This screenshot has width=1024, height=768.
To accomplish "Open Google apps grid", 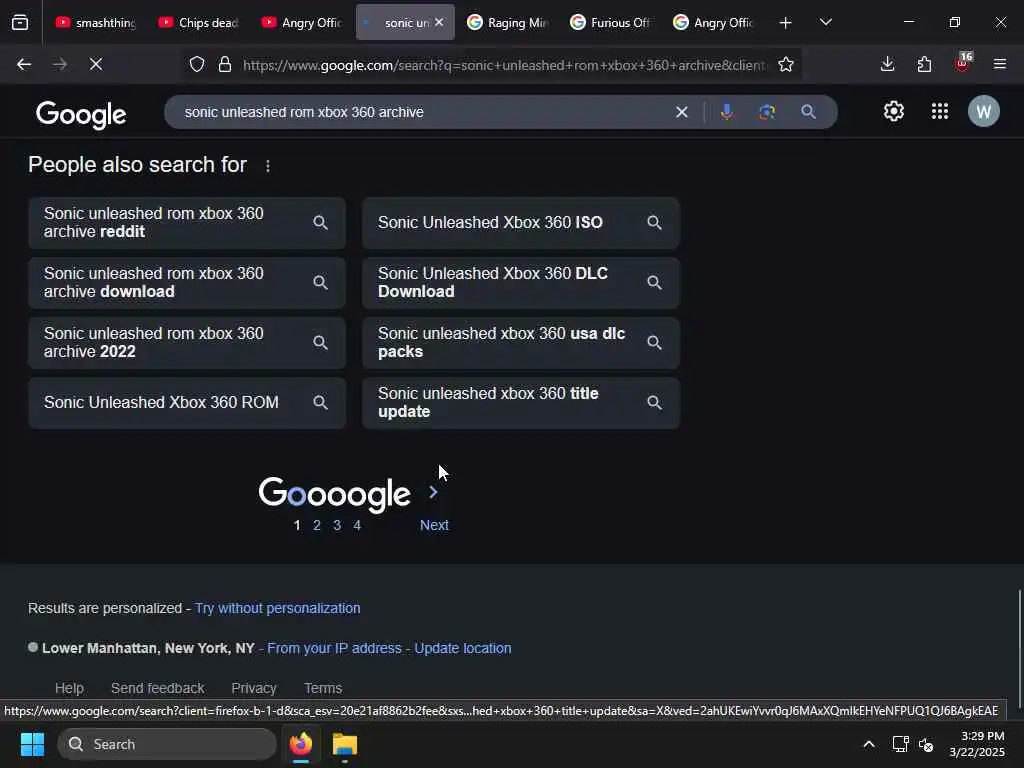I will click(x=939, y=112).
